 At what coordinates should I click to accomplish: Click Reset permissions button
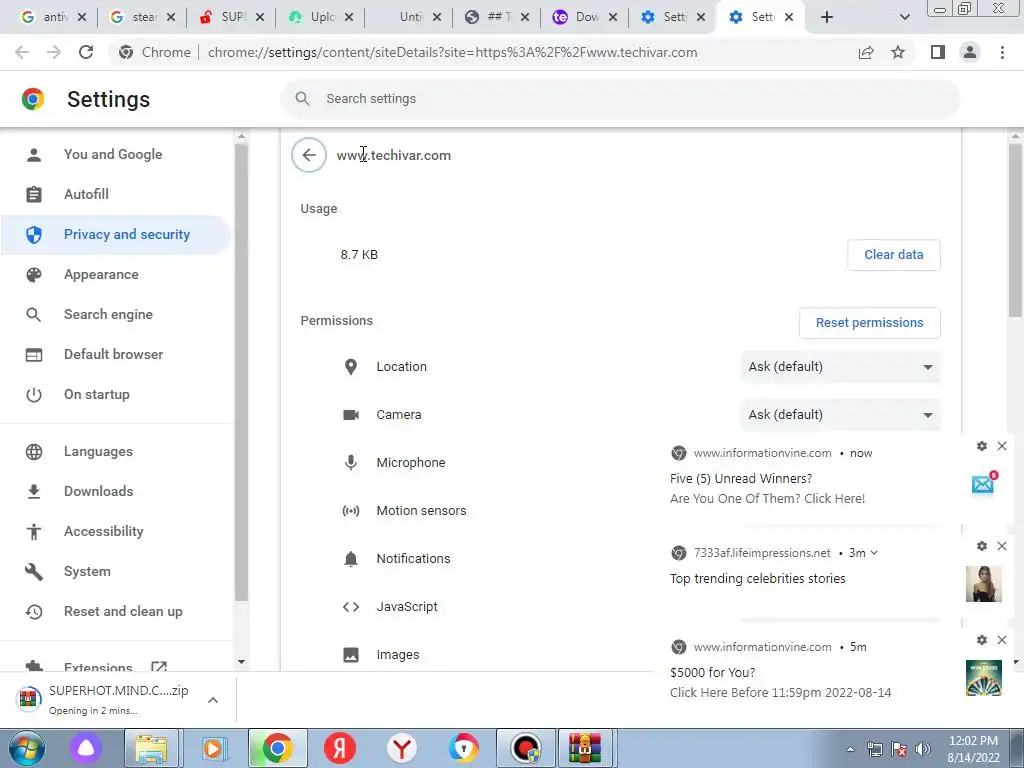point(869,323)
